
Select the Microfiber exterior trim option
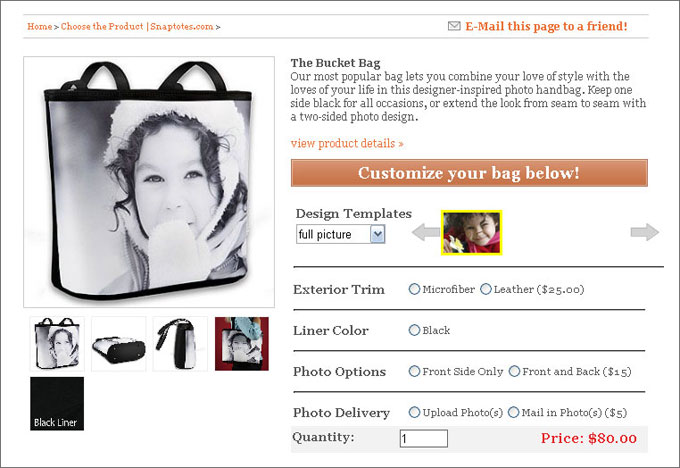click(x=414, y=289)
